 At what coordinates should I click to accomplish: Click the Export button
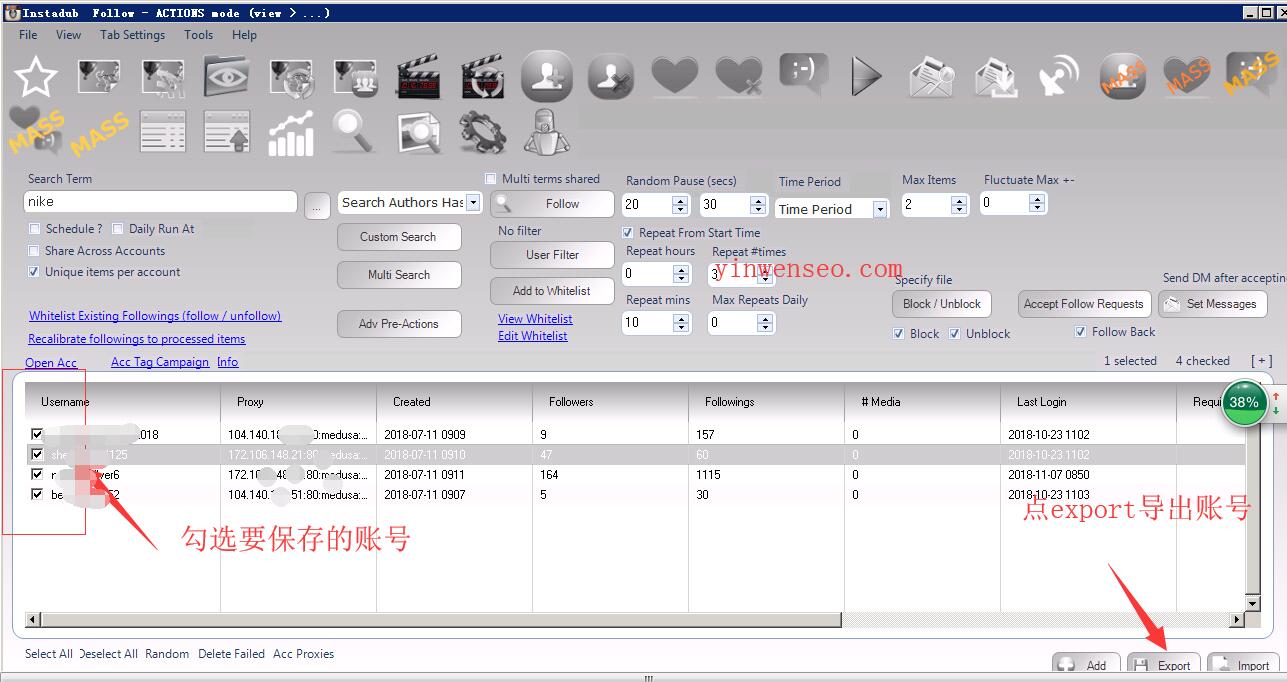(1164, 665)
